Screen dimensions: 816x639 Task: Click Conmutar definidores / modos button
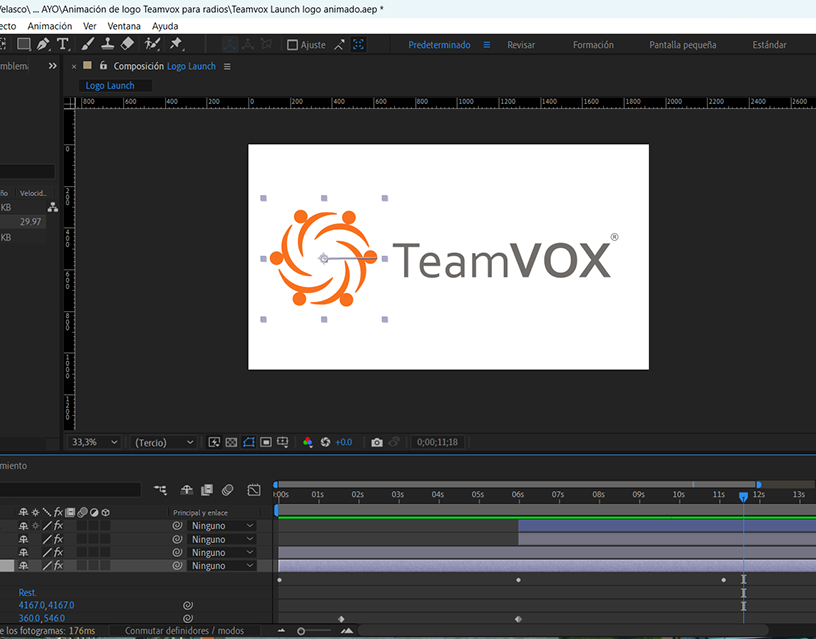184,631
